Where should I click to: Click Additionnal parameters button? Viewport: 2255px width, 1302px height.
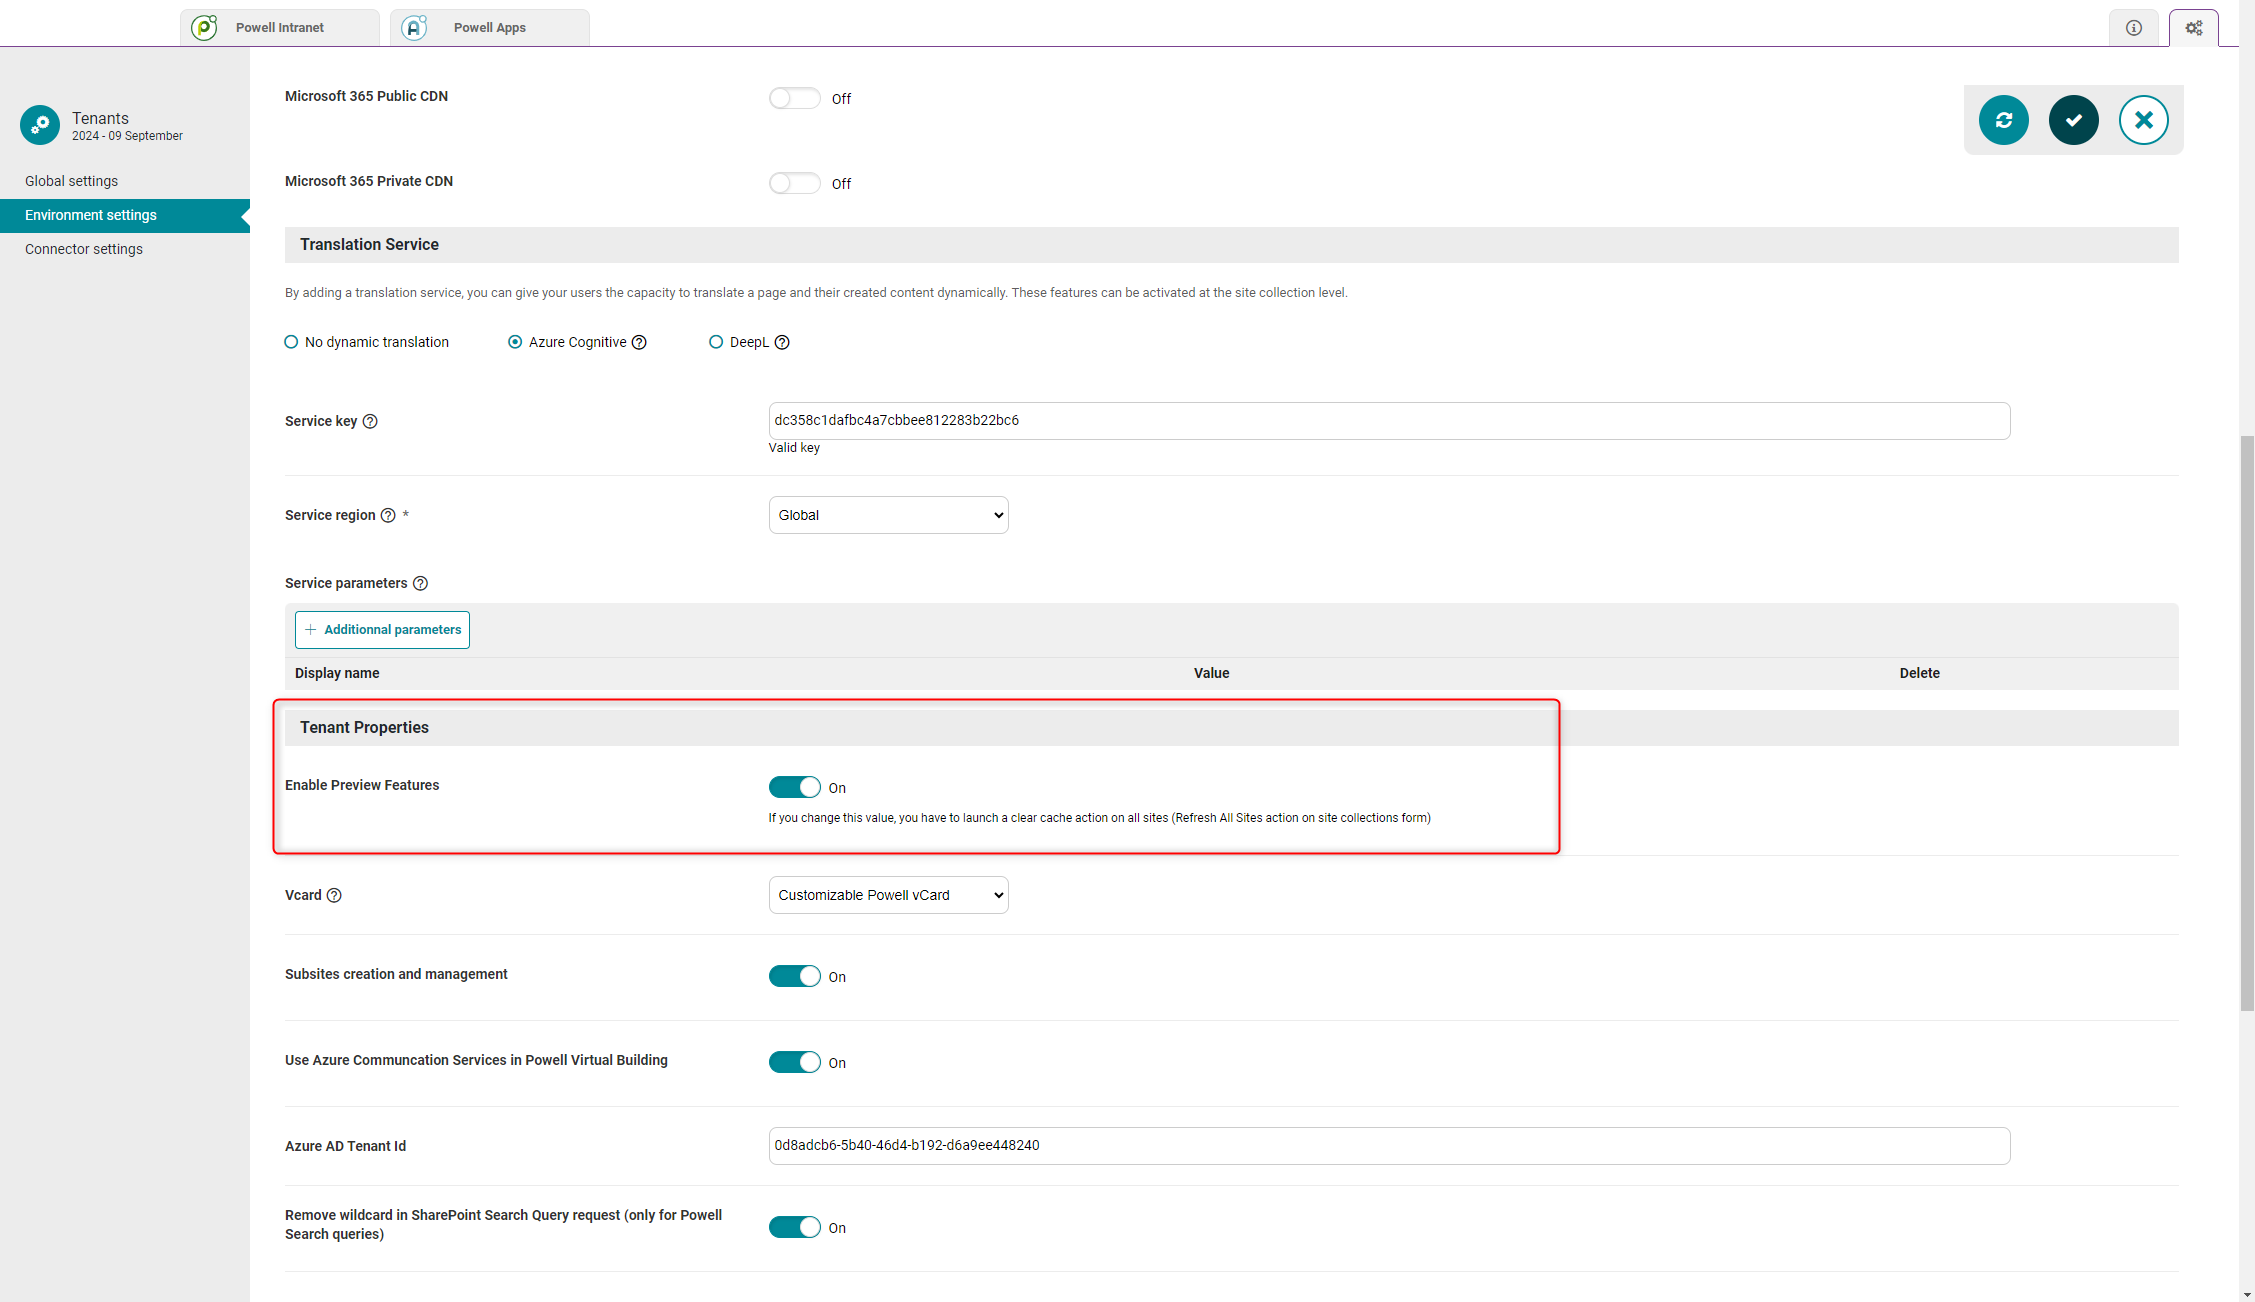(382, 630)
